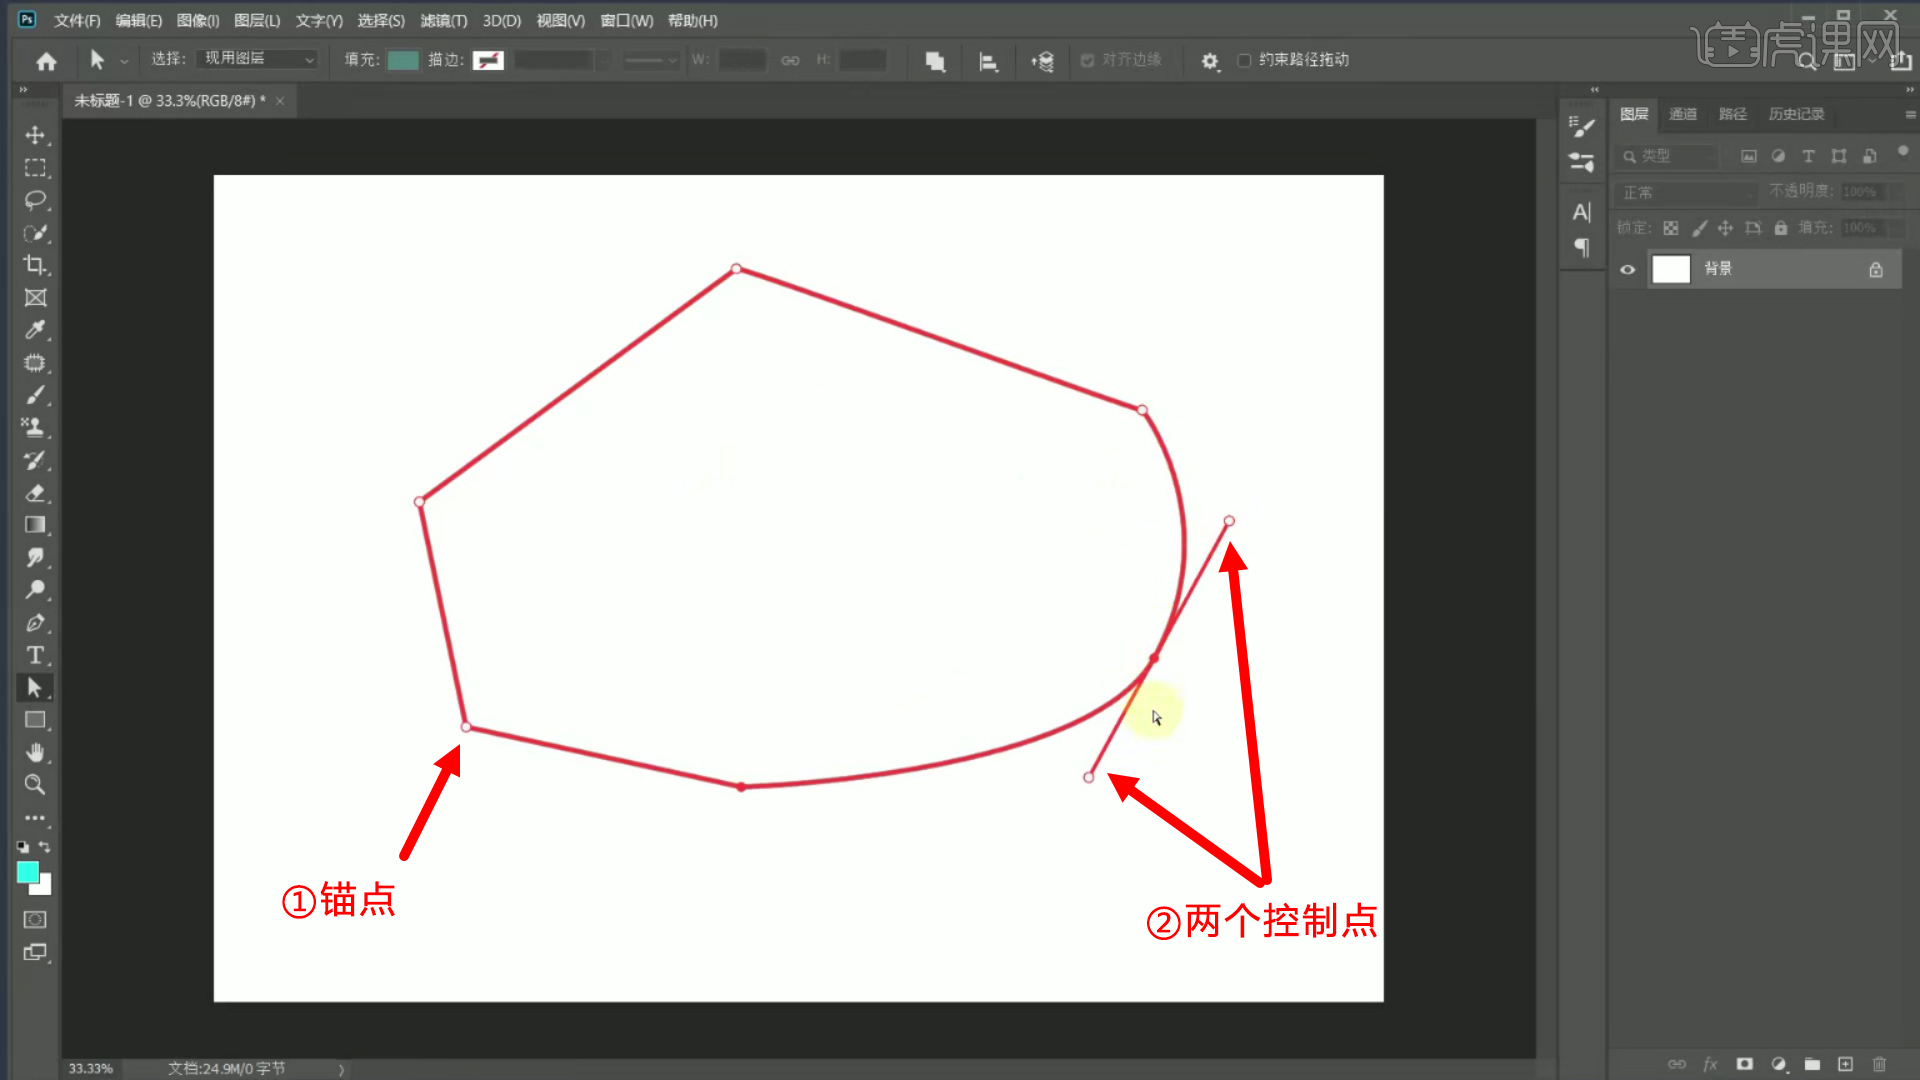Create a new layer
Screen dimensions: 1920x1080
click(x=1846, y=1064)
